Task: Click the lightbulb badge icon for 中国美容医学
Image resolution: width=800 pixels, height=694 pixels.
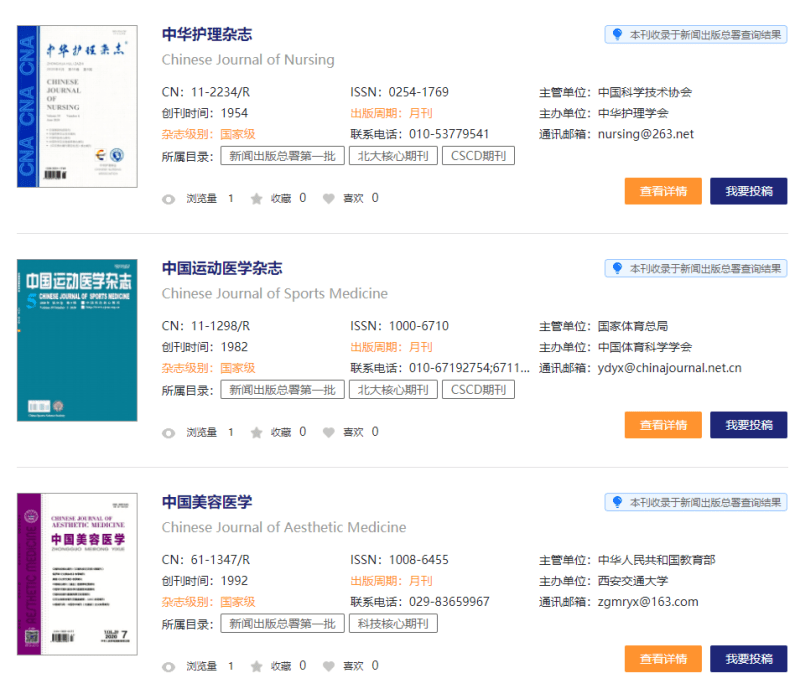Action: [x=617, y=502]
